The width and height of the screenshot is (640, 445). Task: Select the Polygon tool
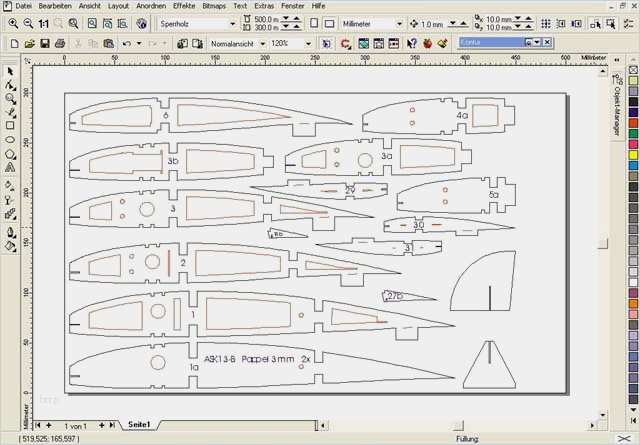click(10, 154)
